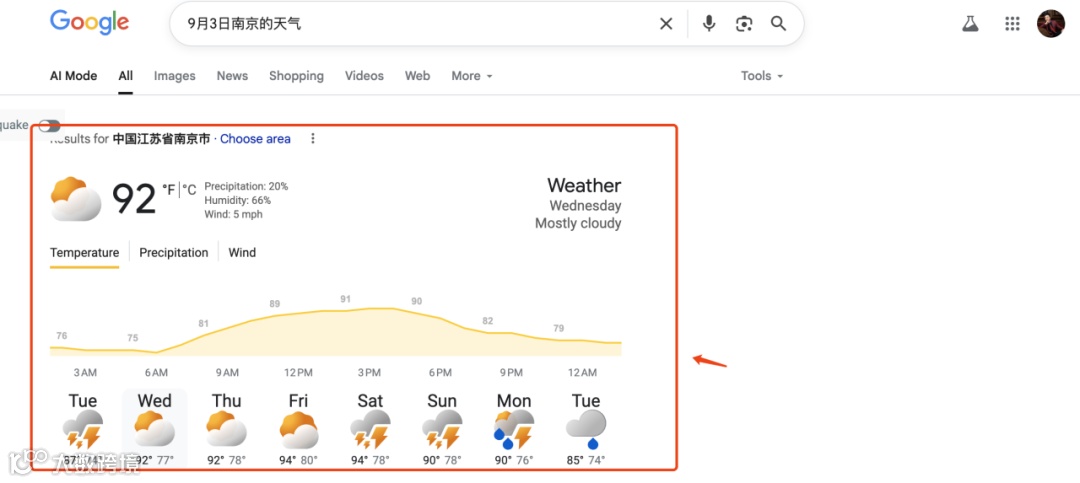Screen dimensions: 1080x483
Task: Click the magnifying glass search icon
Action: tap(778, 24)
